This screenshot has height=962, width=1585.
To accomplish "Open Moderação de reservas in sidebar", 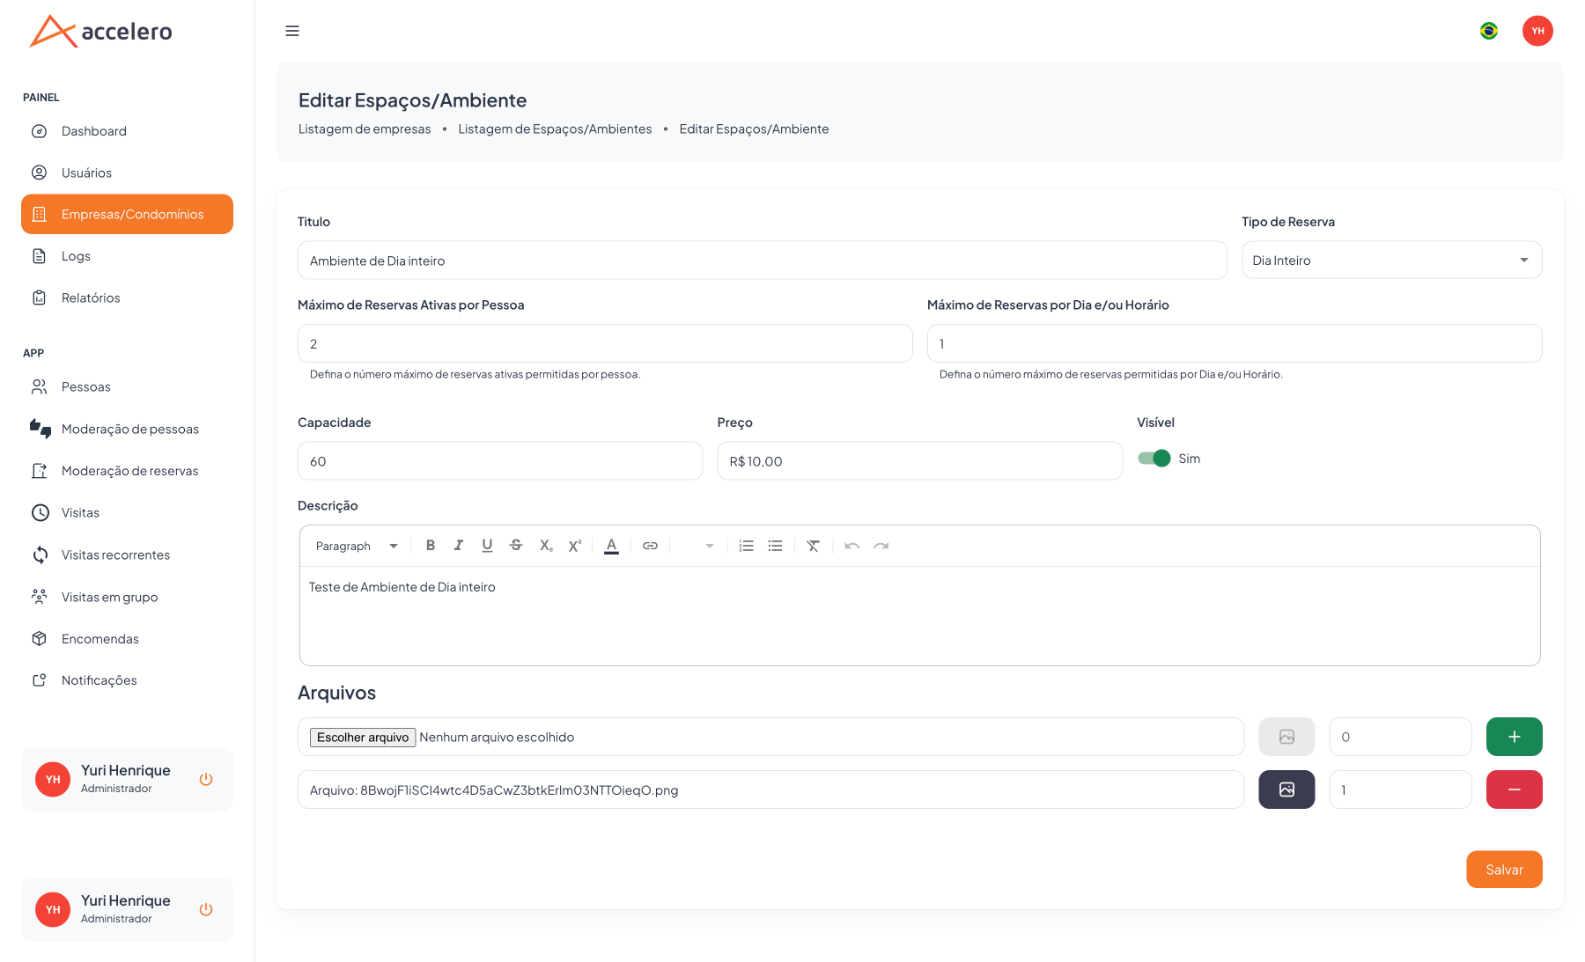I will point(127,471).
